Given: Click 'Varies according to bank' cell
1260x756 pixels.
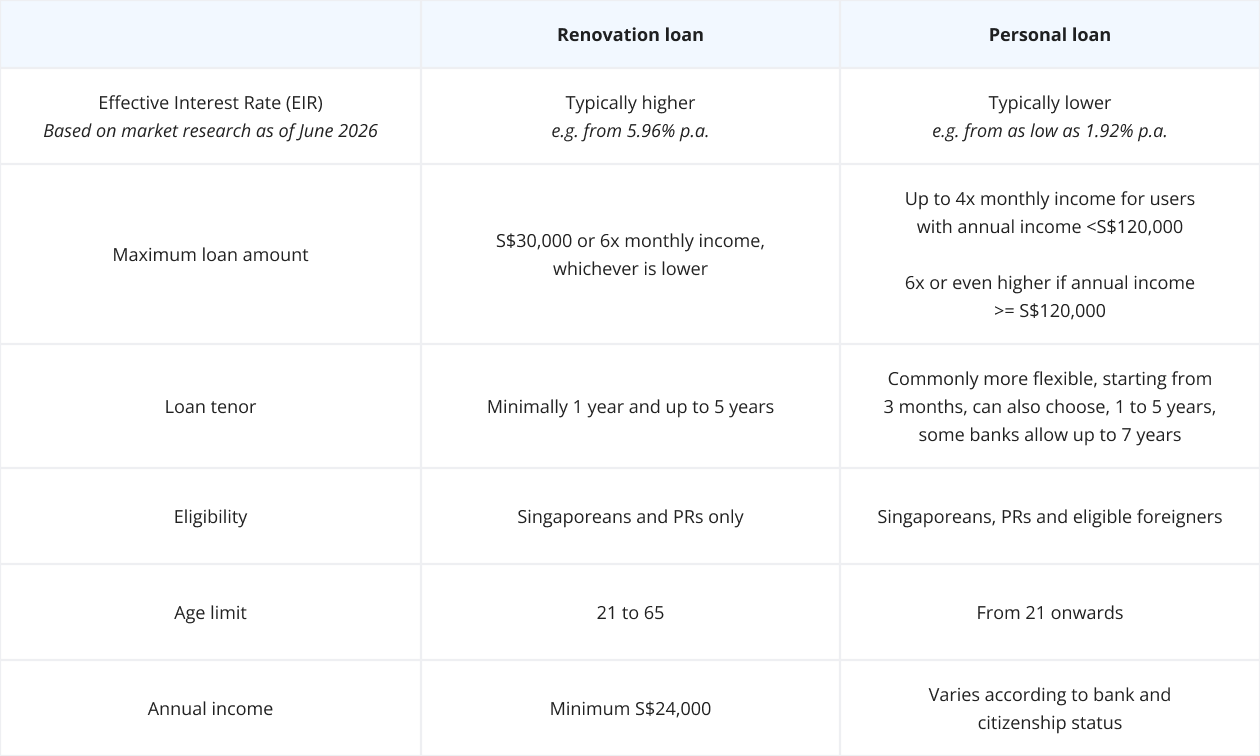Looking at the screenshot, I should click(x=1049, y=708).
